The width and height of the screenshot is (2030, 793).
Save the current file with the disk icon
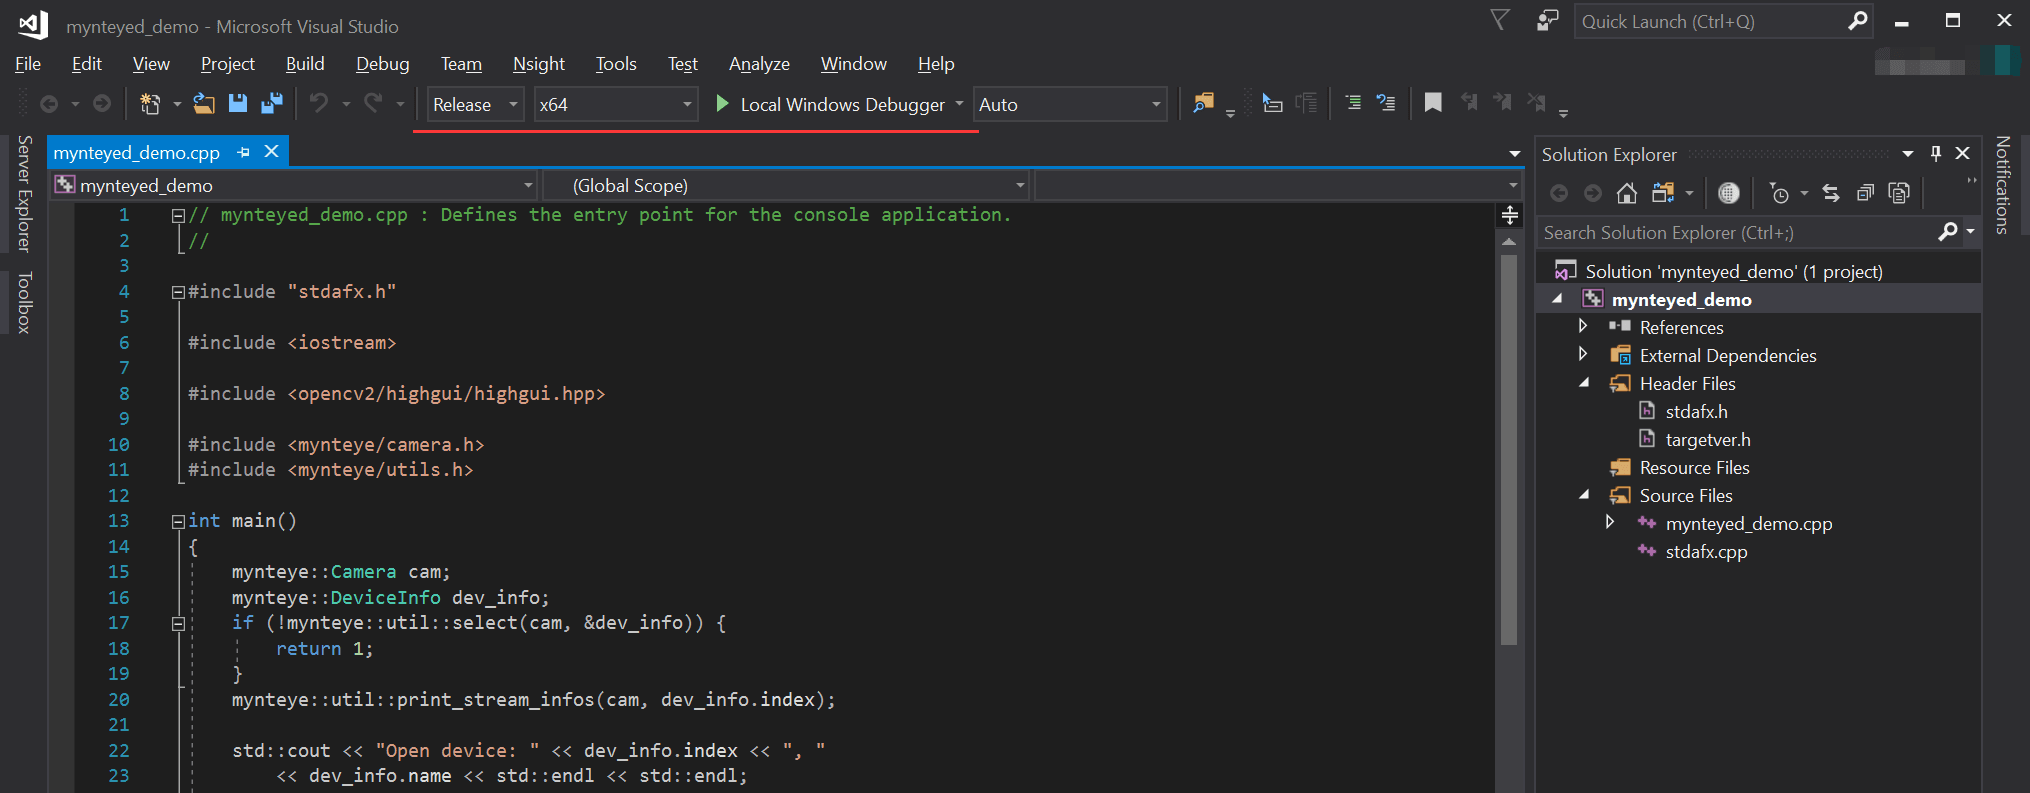pyautogui.click(x=238, y=104)
